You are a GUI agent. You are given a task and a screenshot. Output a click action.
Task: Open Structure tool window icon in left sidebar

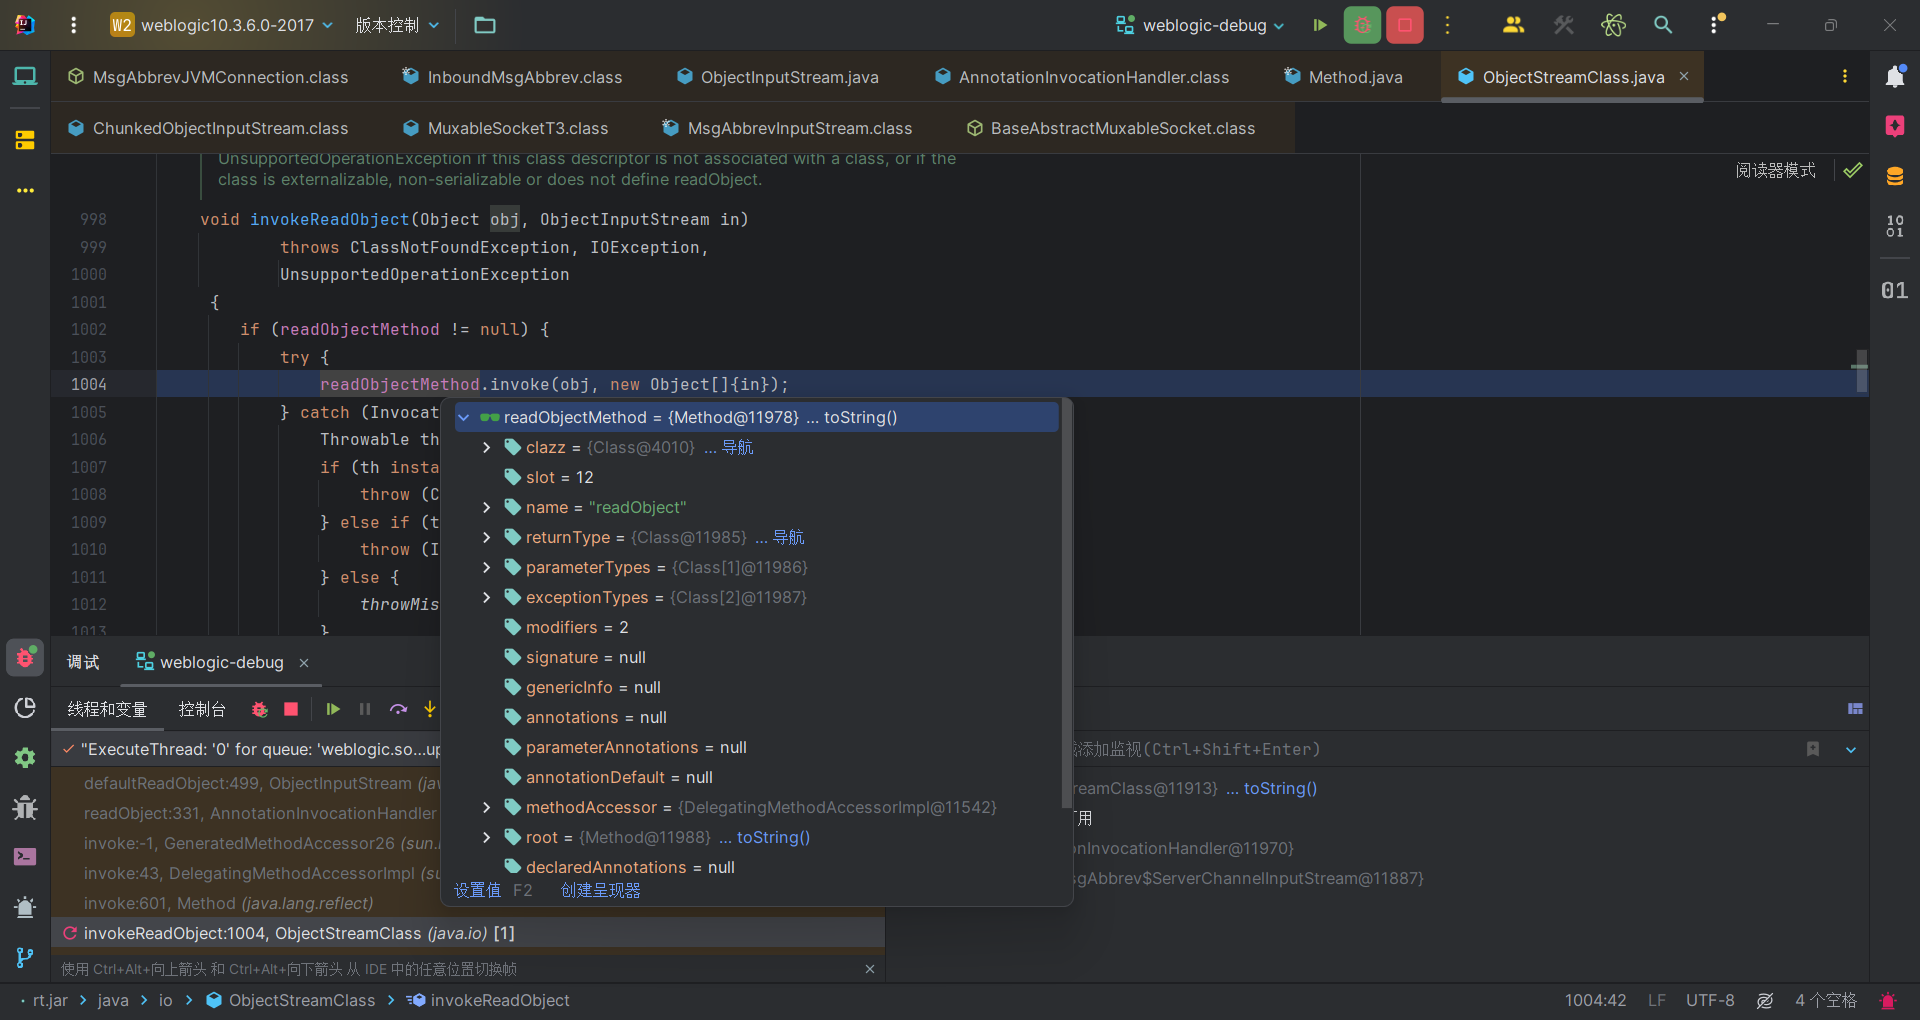[25, 140]
